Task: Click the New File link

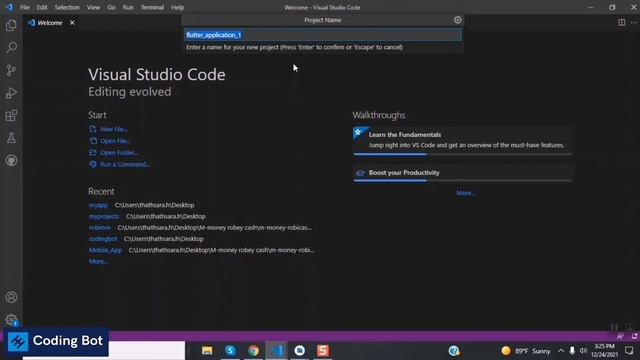Action: (x=114, y=129)
